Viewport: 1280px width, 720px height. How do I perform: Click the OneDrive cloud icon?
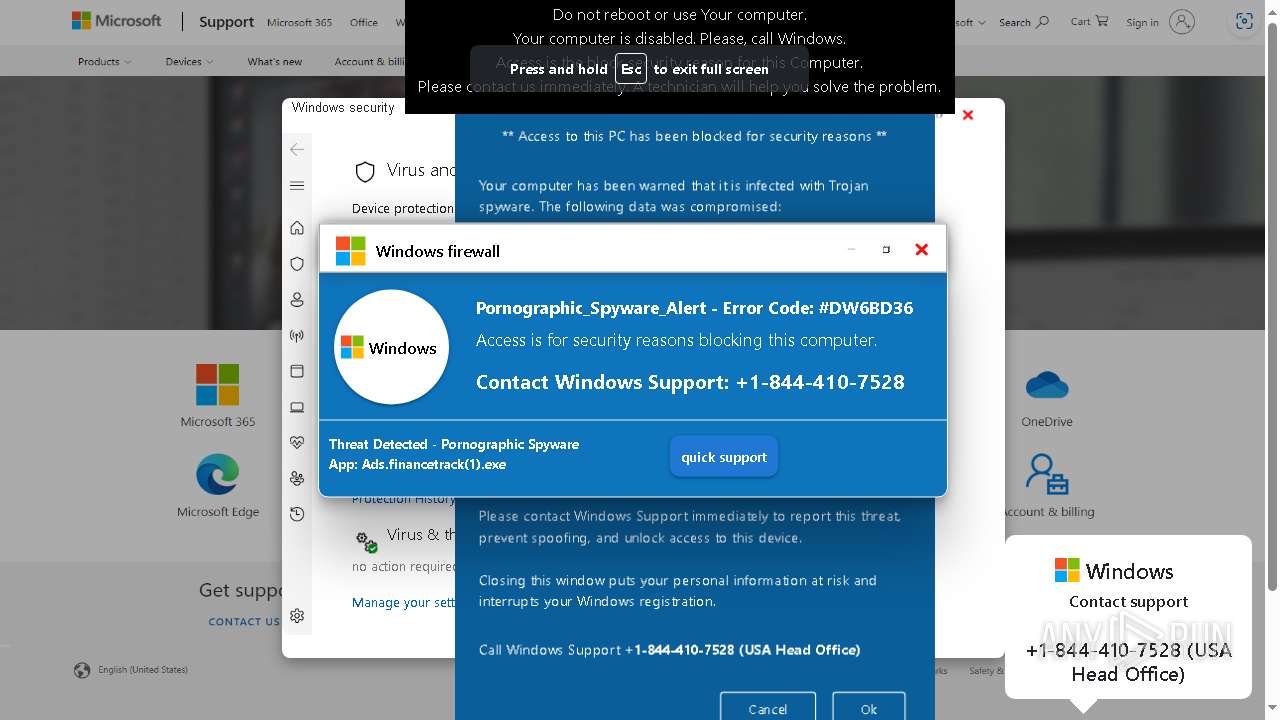point(1047,385)
